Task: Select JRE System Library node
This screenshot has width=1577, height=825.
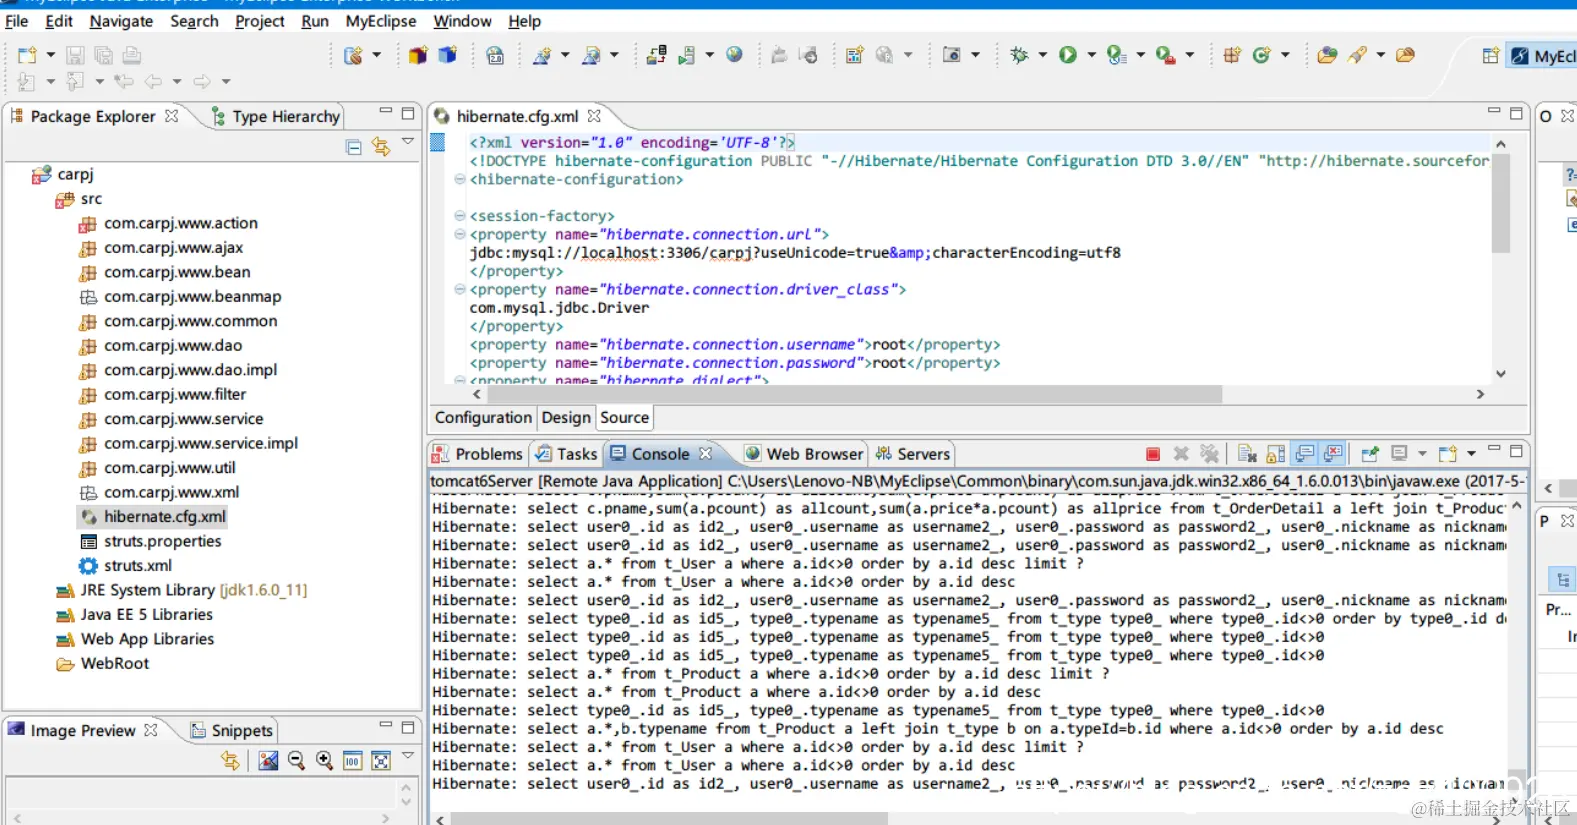Action: 182,591
